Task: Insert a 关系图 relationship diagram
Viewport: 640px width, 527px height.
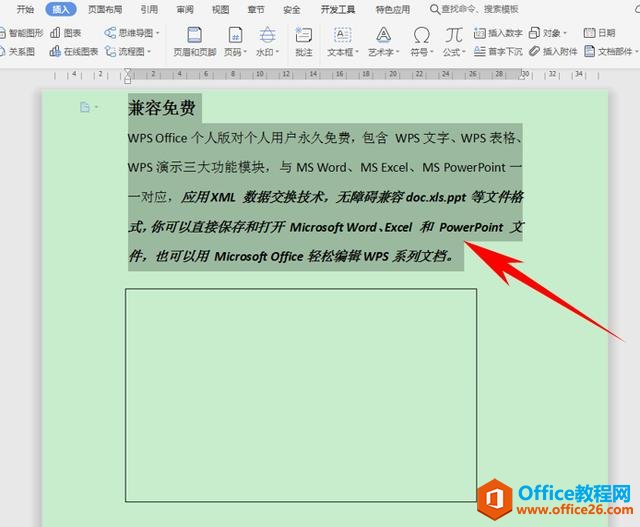Action: pyautogui.click(x=18, y=51)
